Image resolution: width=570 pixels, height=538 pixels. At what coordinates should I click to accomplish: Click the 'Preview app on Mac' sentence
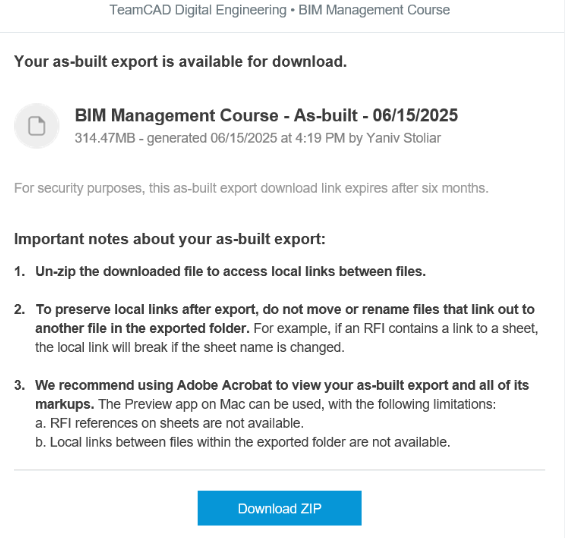pos(297,404)
